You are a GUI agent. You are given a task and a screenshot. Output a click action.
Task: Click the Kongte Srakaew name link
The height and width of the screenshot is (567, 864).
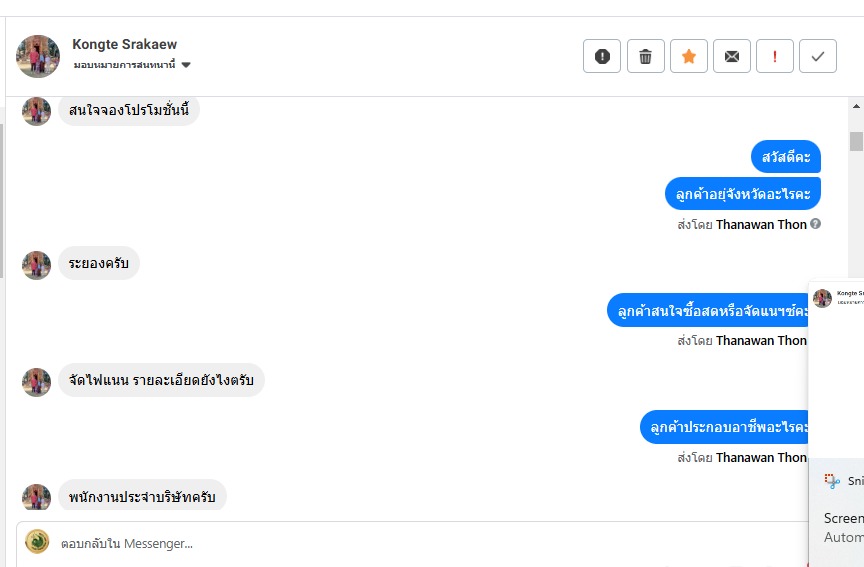[x=125, y=44]
